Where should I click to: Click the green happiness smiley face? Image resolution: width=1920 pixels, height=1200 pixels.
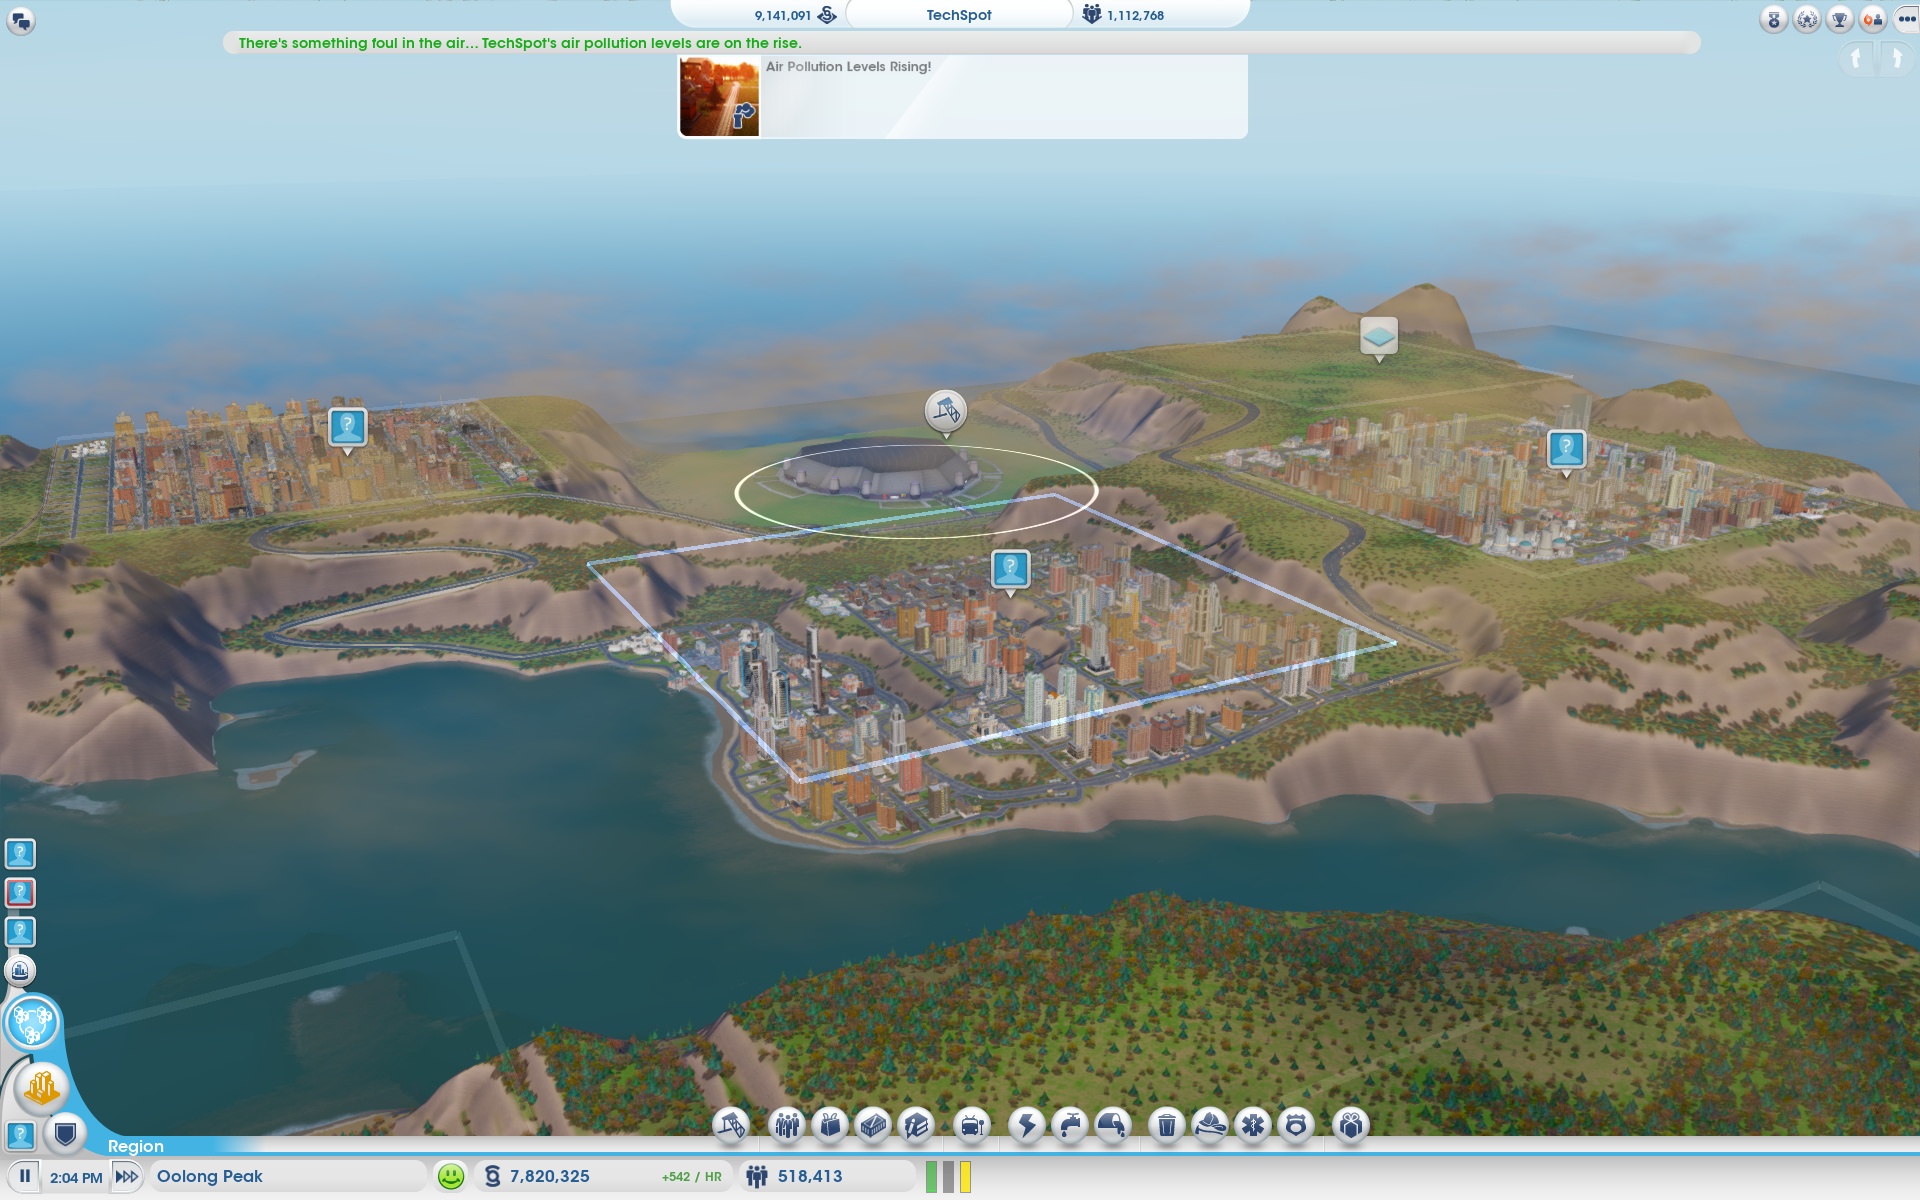point(451,1176)
